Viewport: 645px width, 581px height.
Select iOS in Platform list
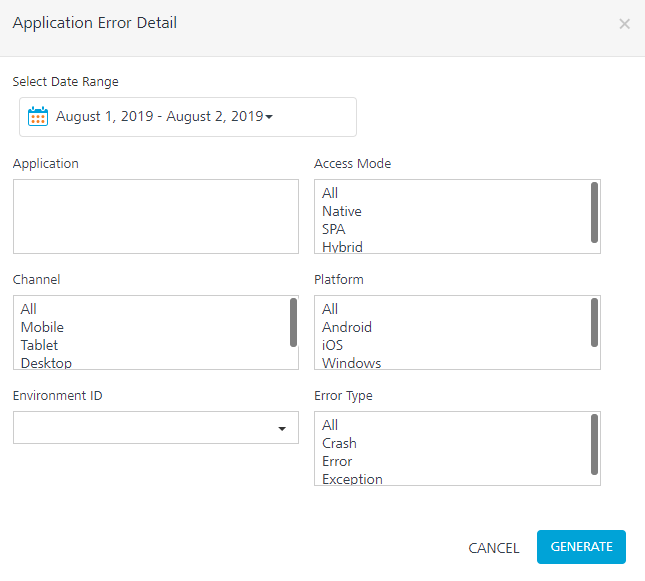[x=332, y=345]
